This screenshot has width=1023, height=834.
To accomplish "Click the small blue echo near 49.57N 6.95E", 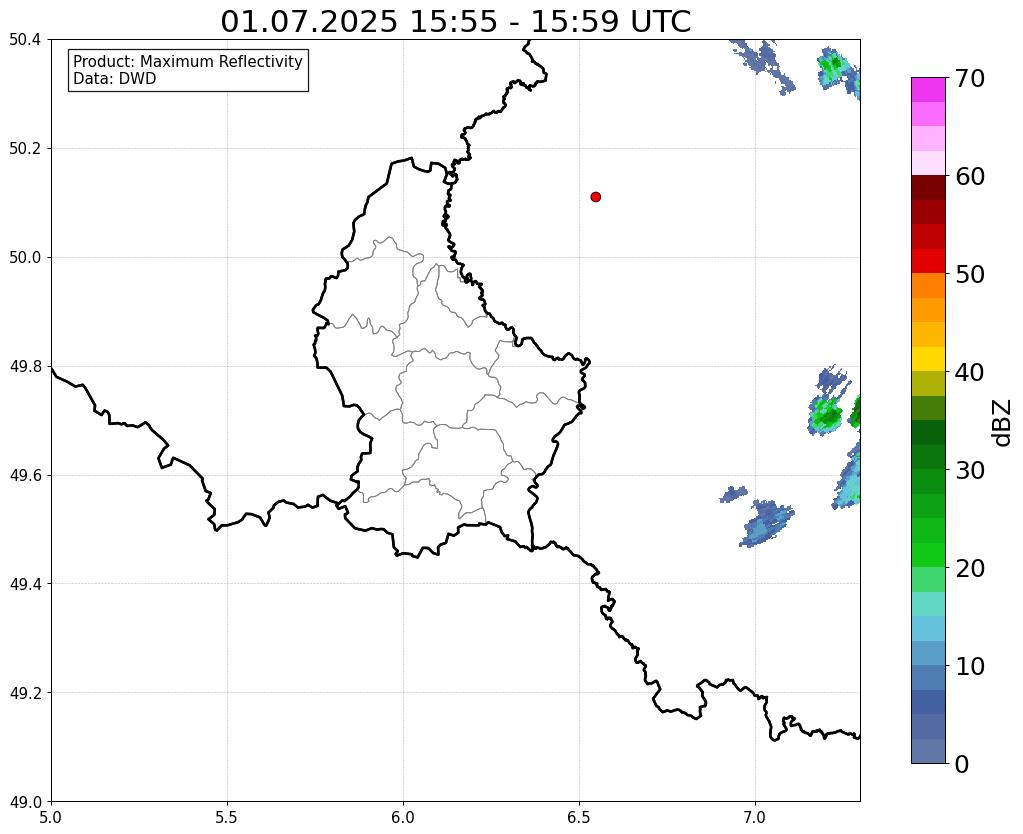I will [734, 493].
